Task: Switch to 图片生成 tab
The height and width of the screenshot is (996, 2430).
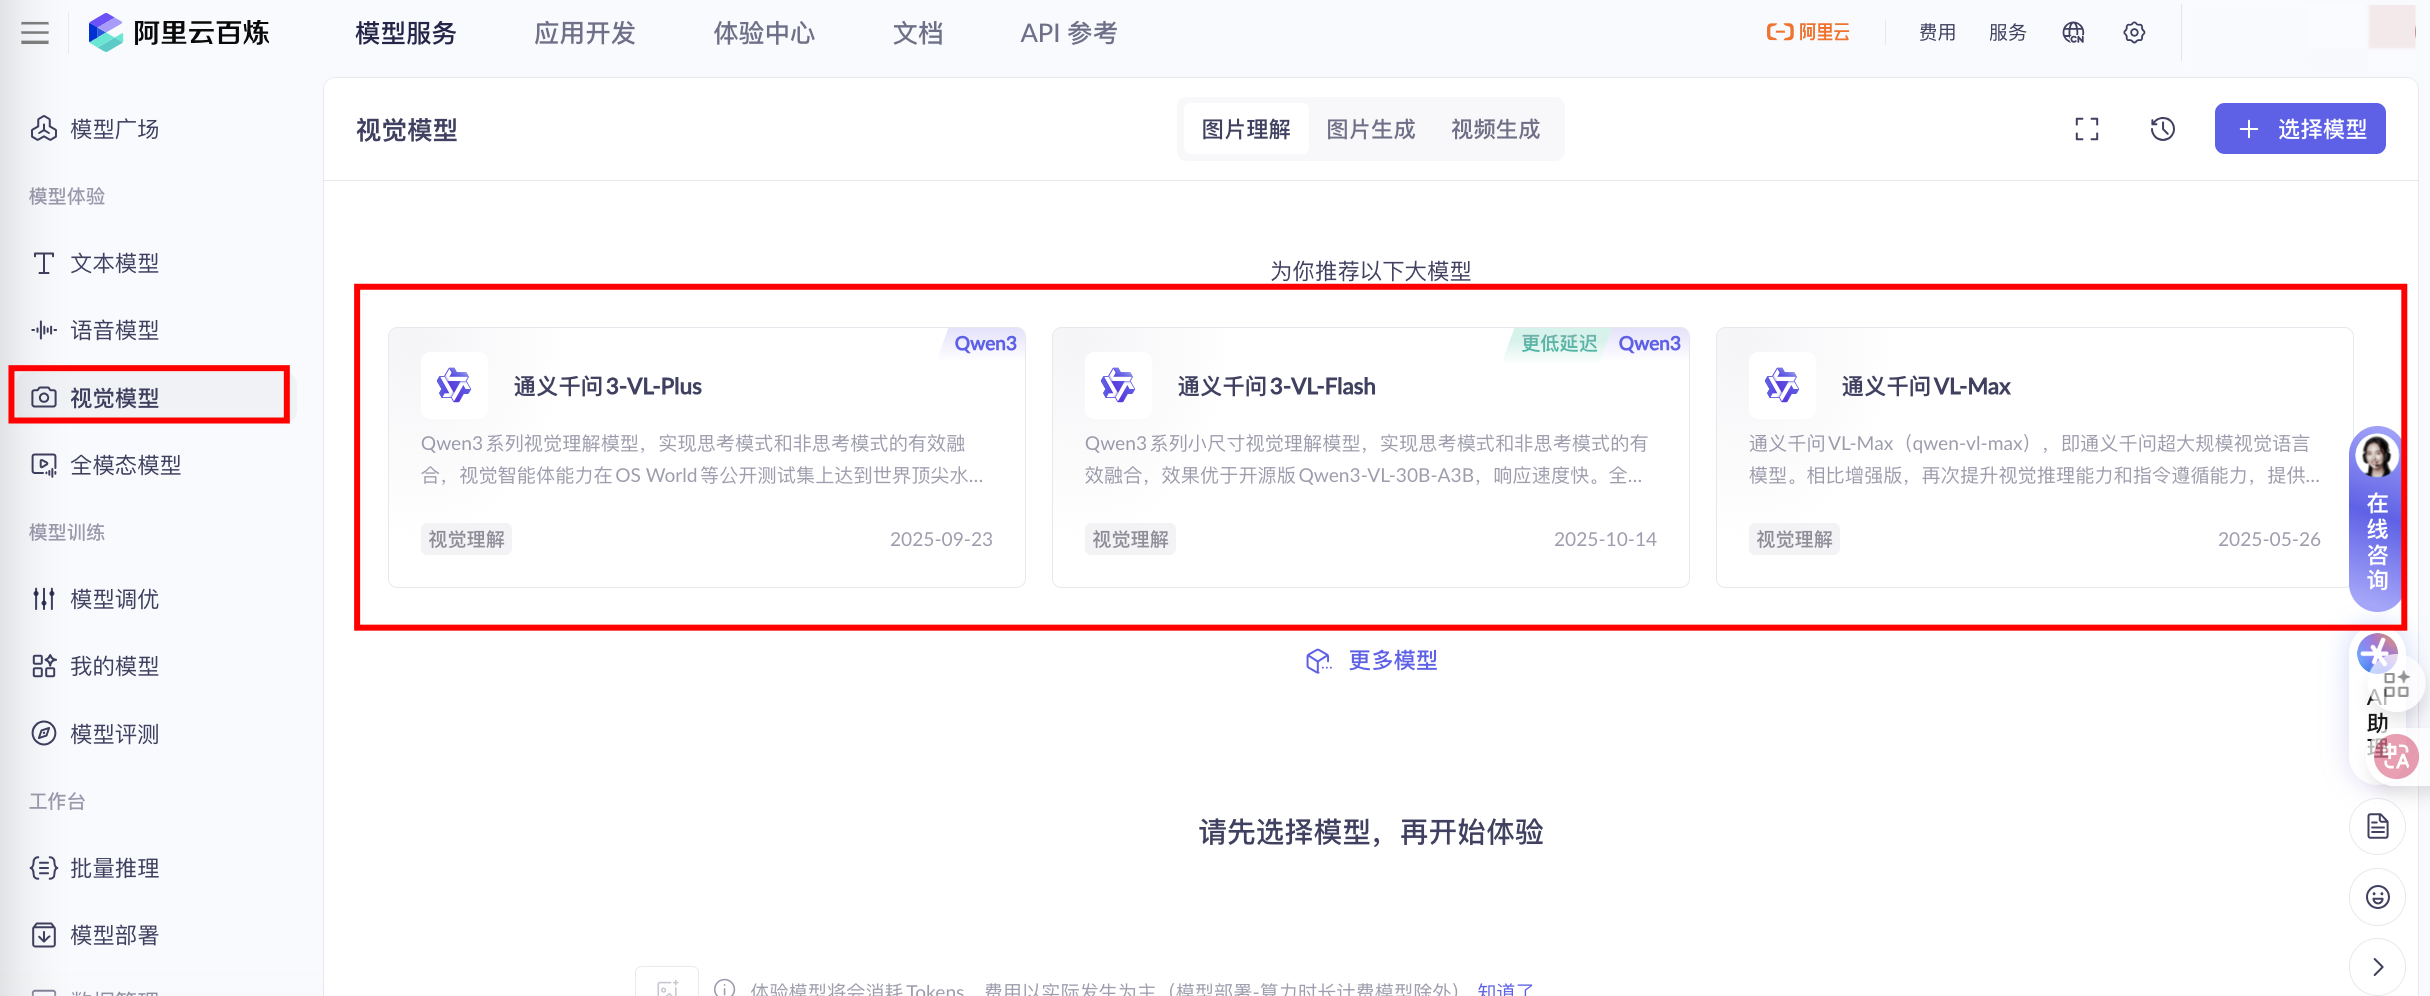Action: (x=1371, y=129)
